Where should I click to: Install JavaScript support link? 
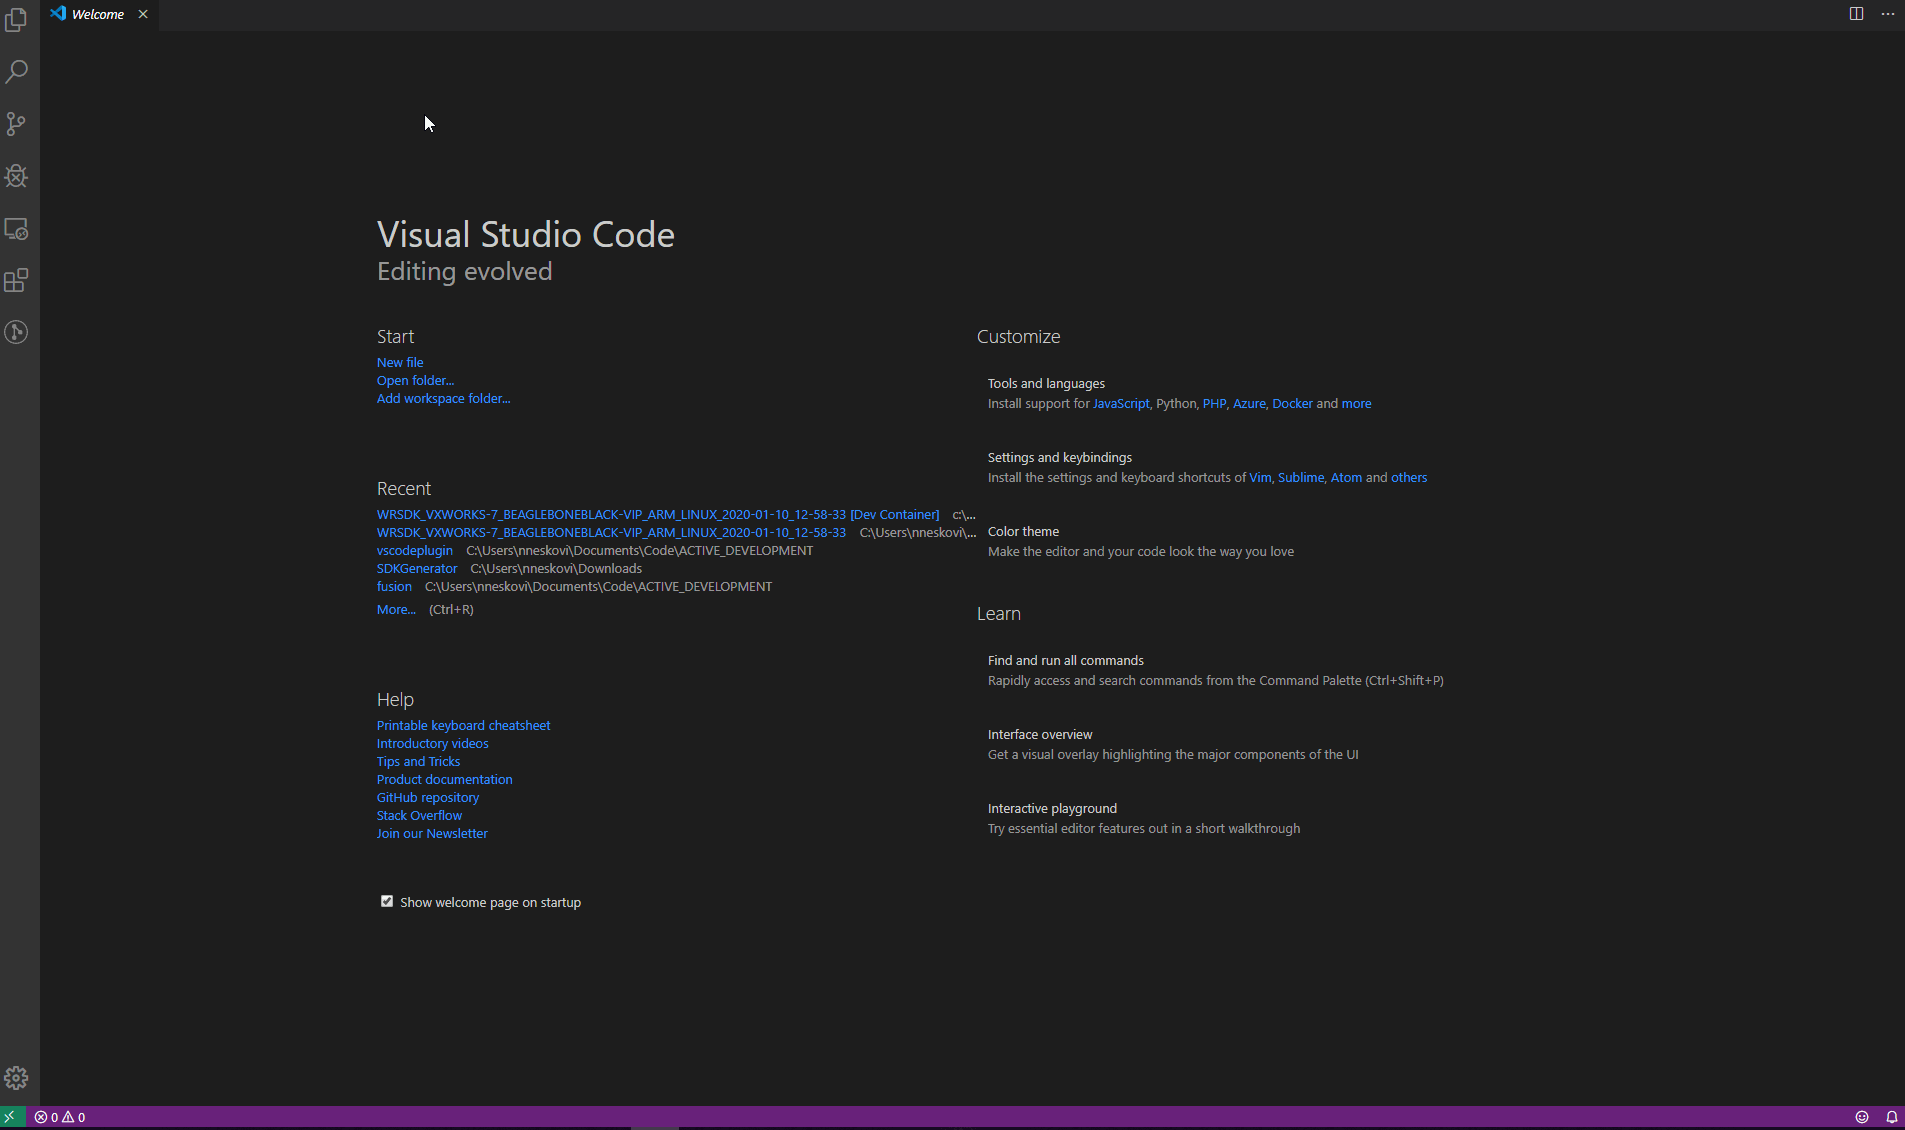1121,403
